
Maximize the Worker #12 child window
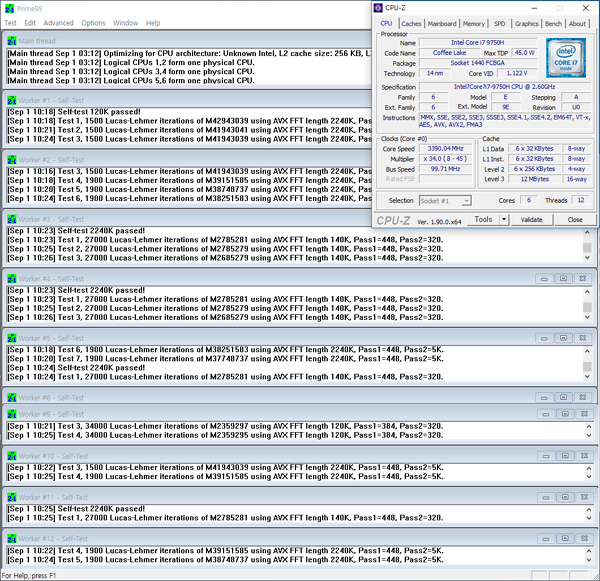[x=565, y=539]
